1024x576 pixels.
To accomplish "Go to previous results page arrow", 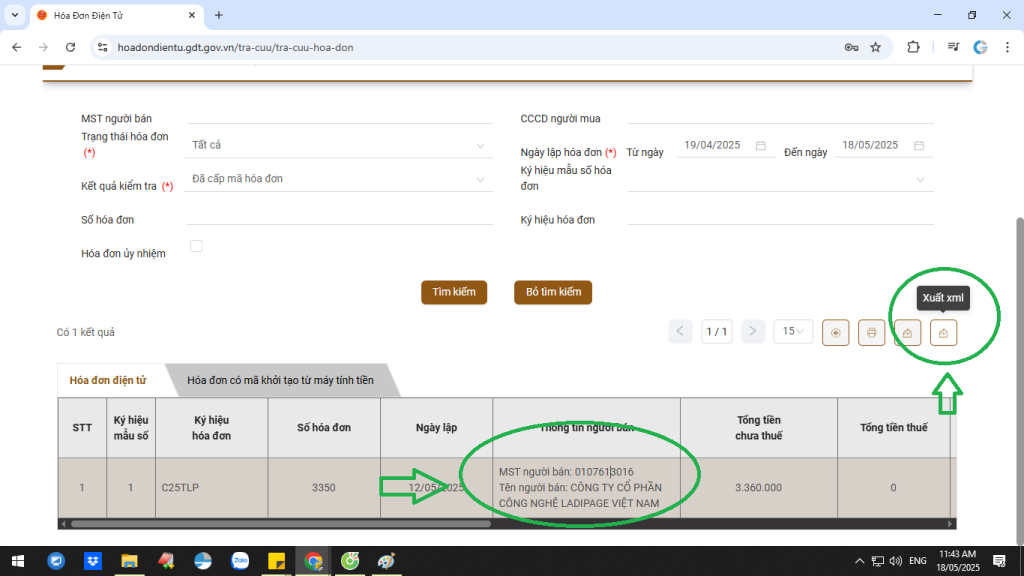I will click(x=680, y=332).
